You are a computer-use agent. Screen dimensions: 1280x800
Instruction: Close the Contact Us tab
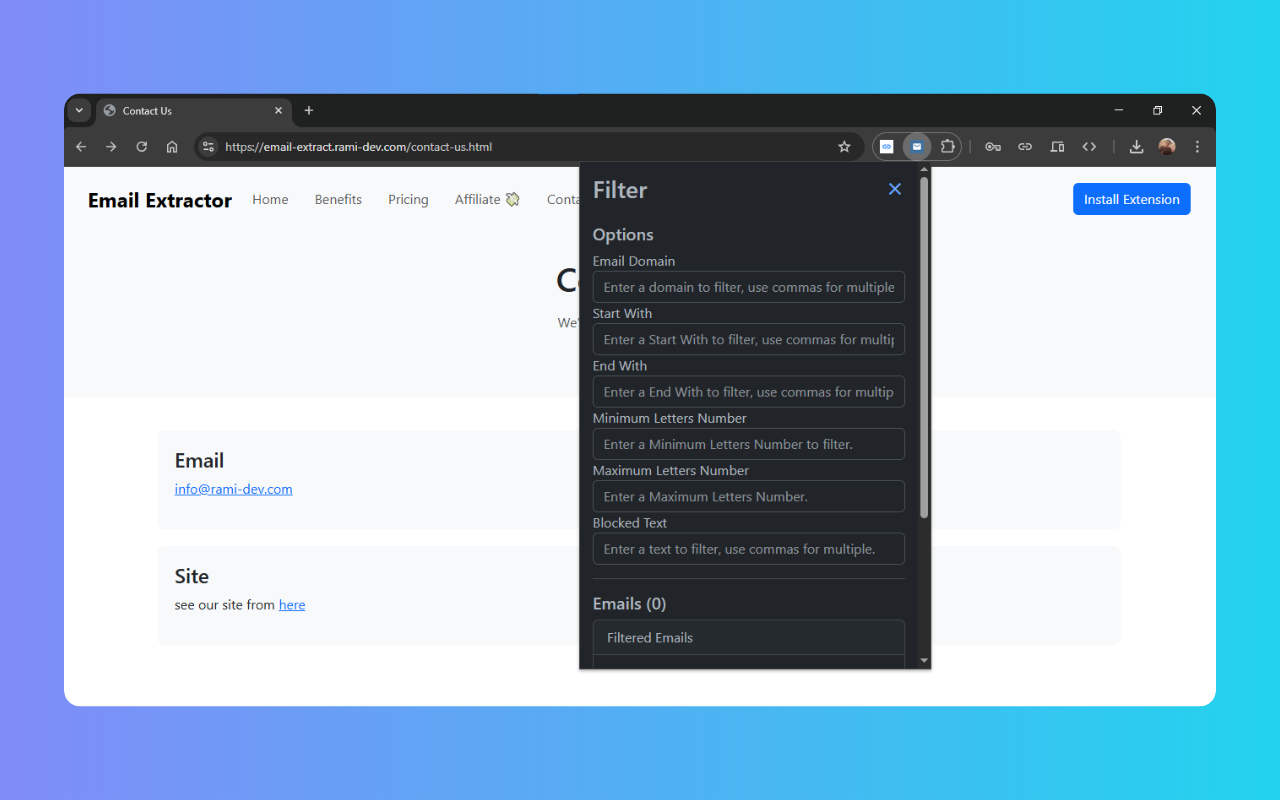279,111
